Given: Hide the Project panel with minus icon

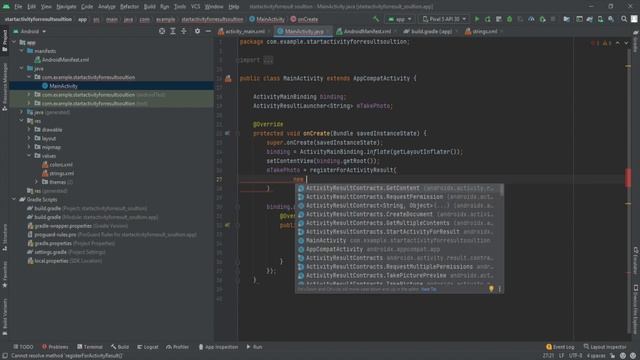Looking at the screenshot, I should 208,31.
